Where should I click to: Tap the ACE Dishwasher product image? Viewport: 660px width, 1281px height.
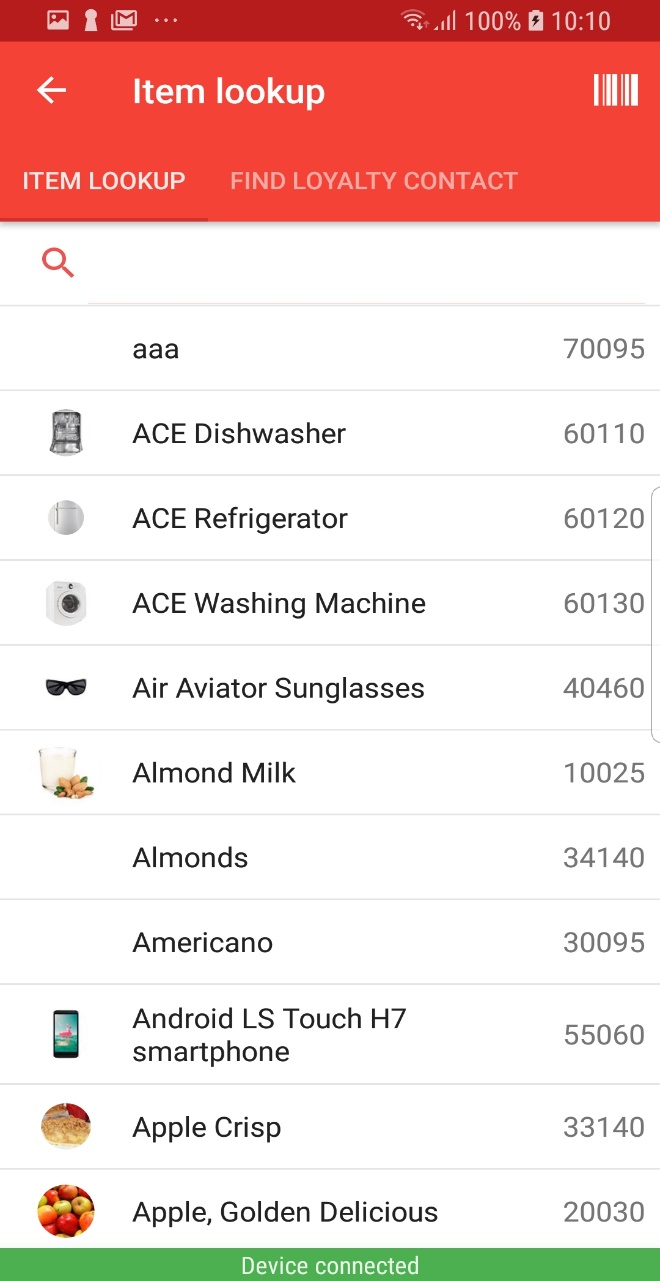pos(66,433)
